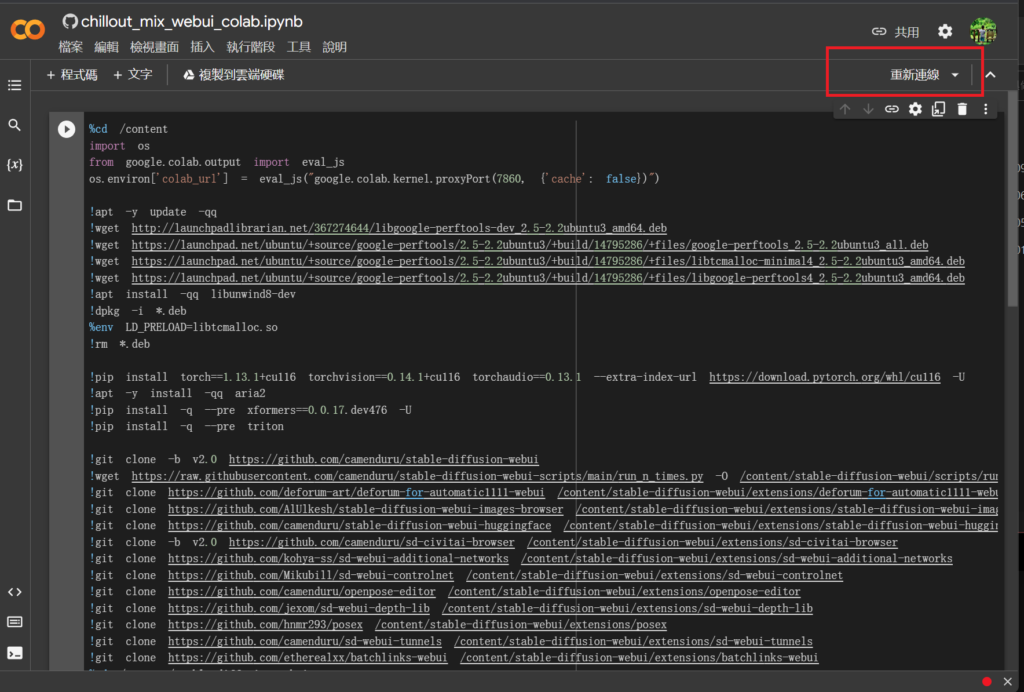Screen dimensions: 1024x692
Task: Open the cell's three-dot more menu
Action: tap(985, 109)
